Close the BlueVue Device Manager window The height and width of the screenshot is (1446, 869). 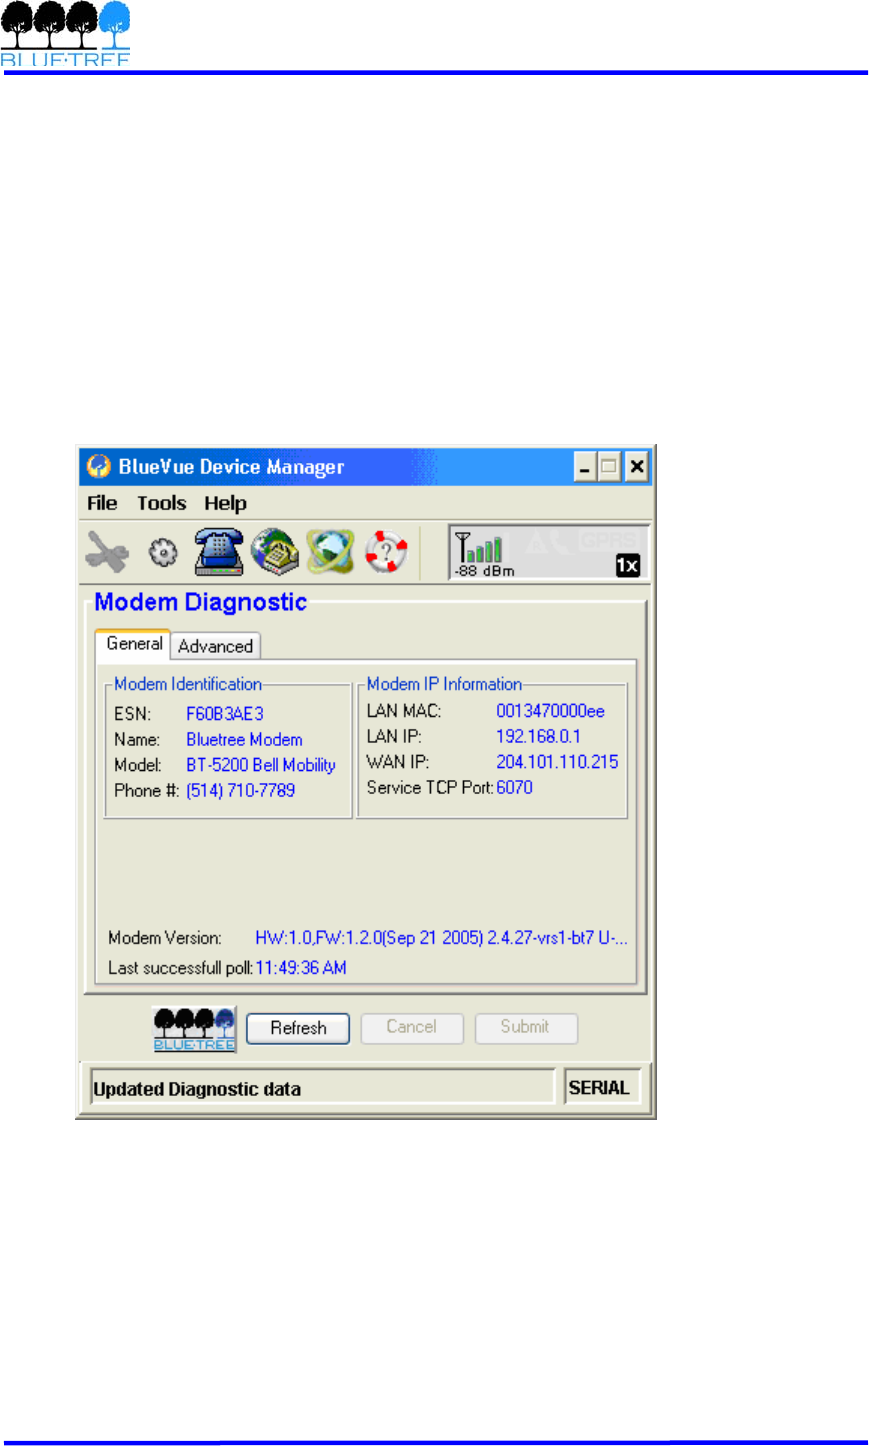pyautogui.click(x=636, y=467)
